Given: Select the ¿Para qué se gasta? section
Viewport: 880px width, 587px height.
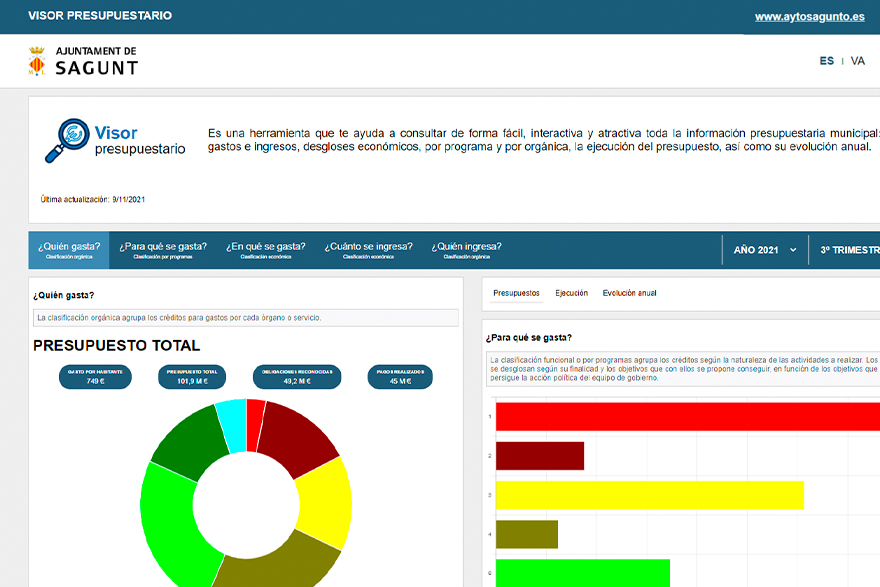Looking at the screenshot, I should click(164, 246).
